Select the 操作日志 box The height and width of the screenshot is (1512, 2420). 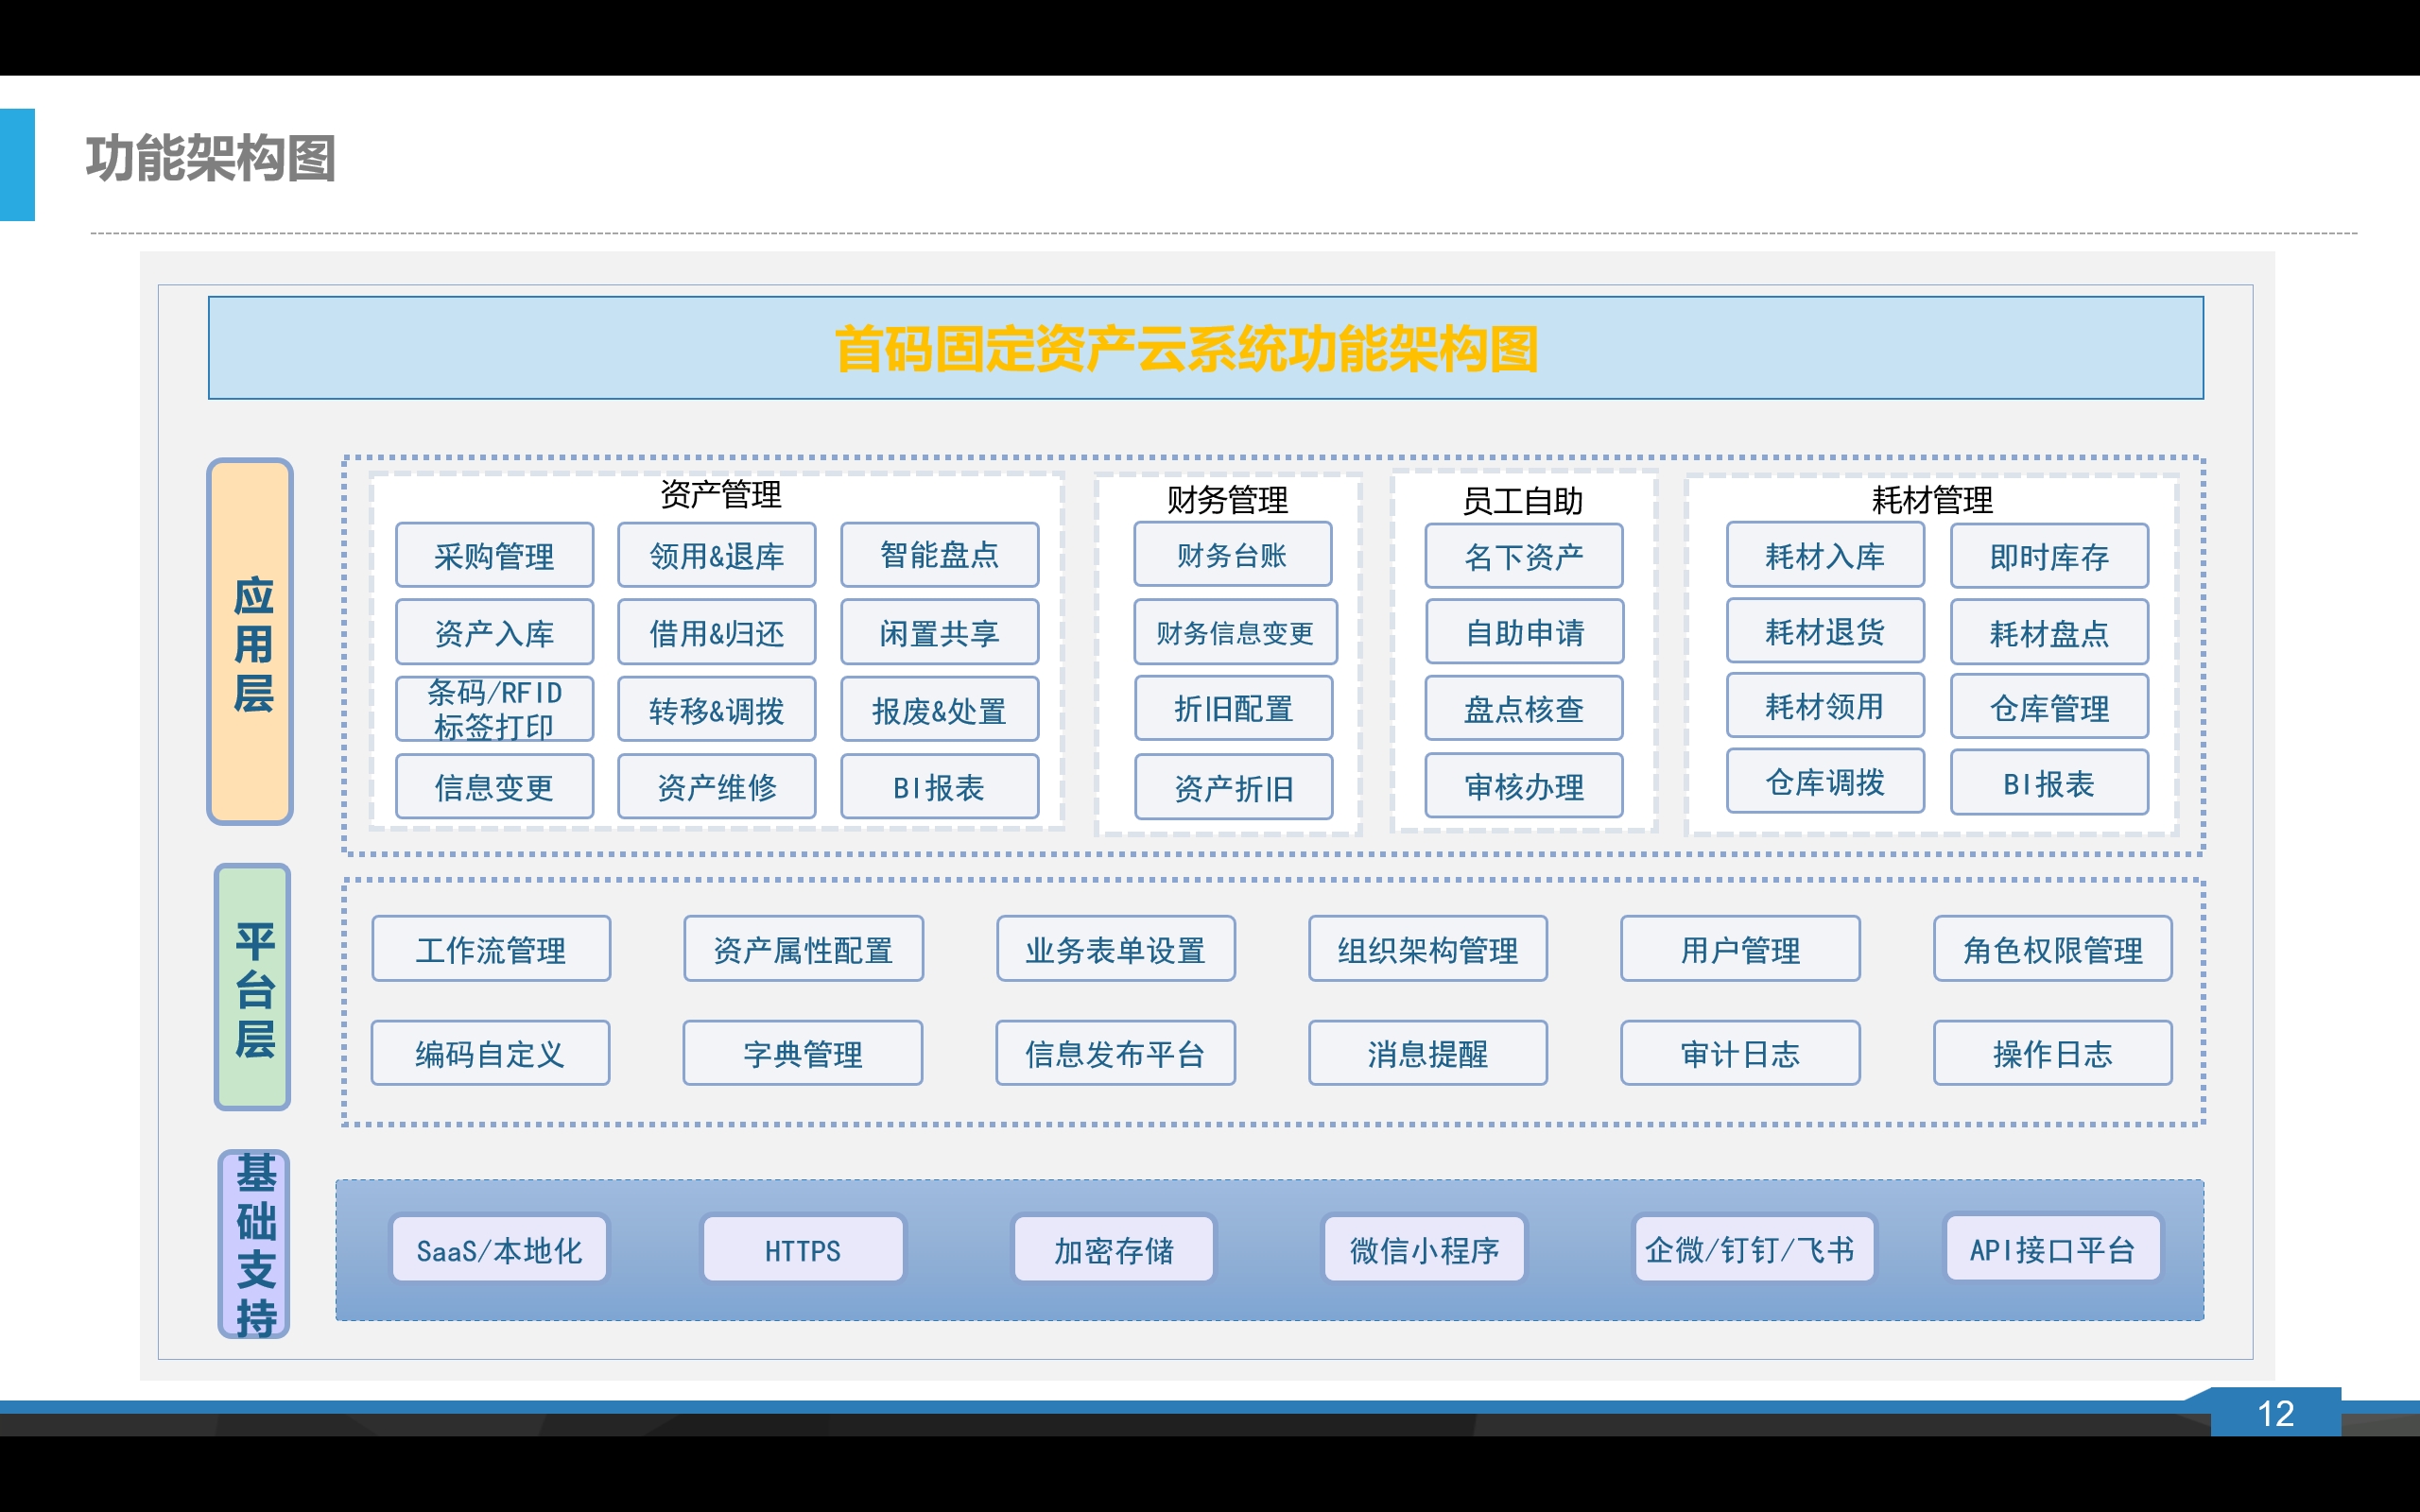click(x=2052, y=1053)
